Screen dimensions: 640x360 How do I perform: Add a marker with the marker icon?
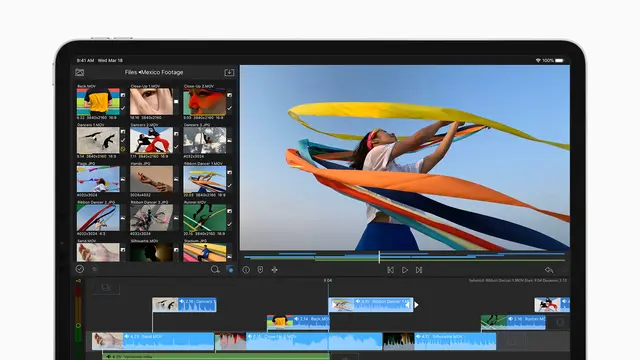point(260,270)
